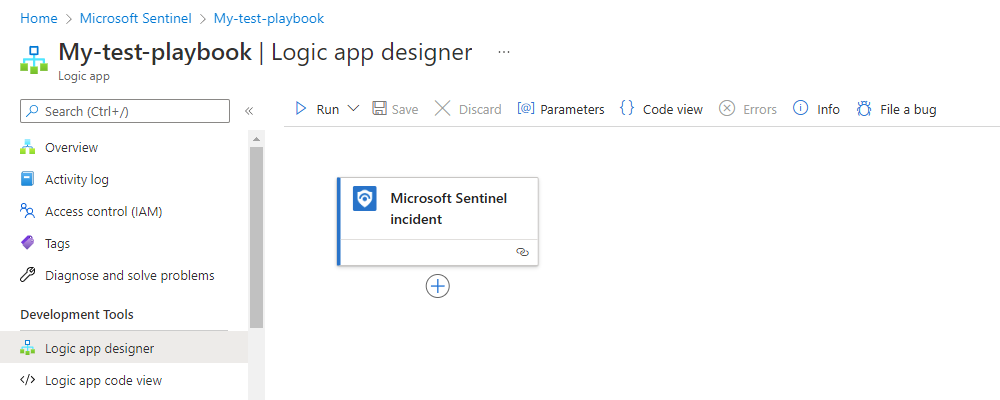Open the Run dropdown arrow
1000x400 pixels.
click(353, 109)
